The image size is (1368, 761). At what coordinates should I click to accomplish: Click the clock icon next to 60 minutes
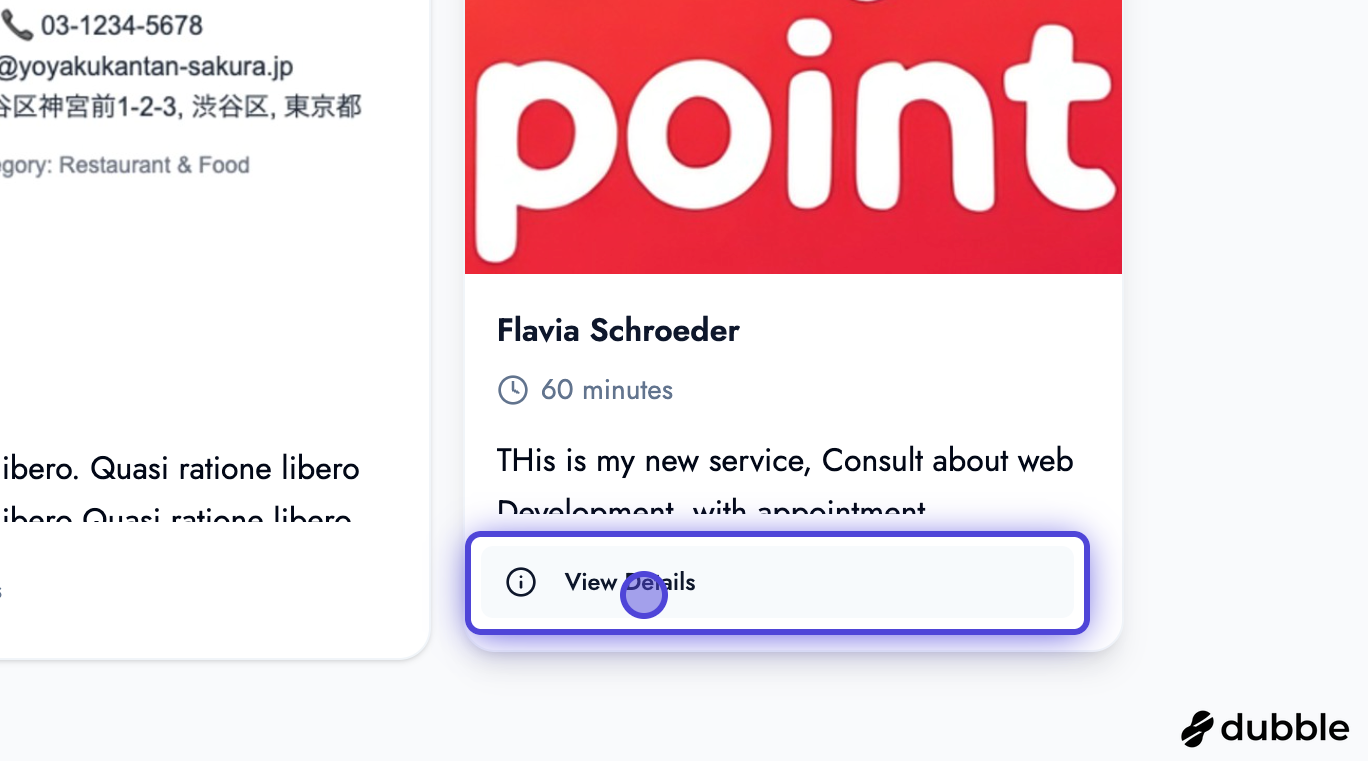(x=513, y=390)
